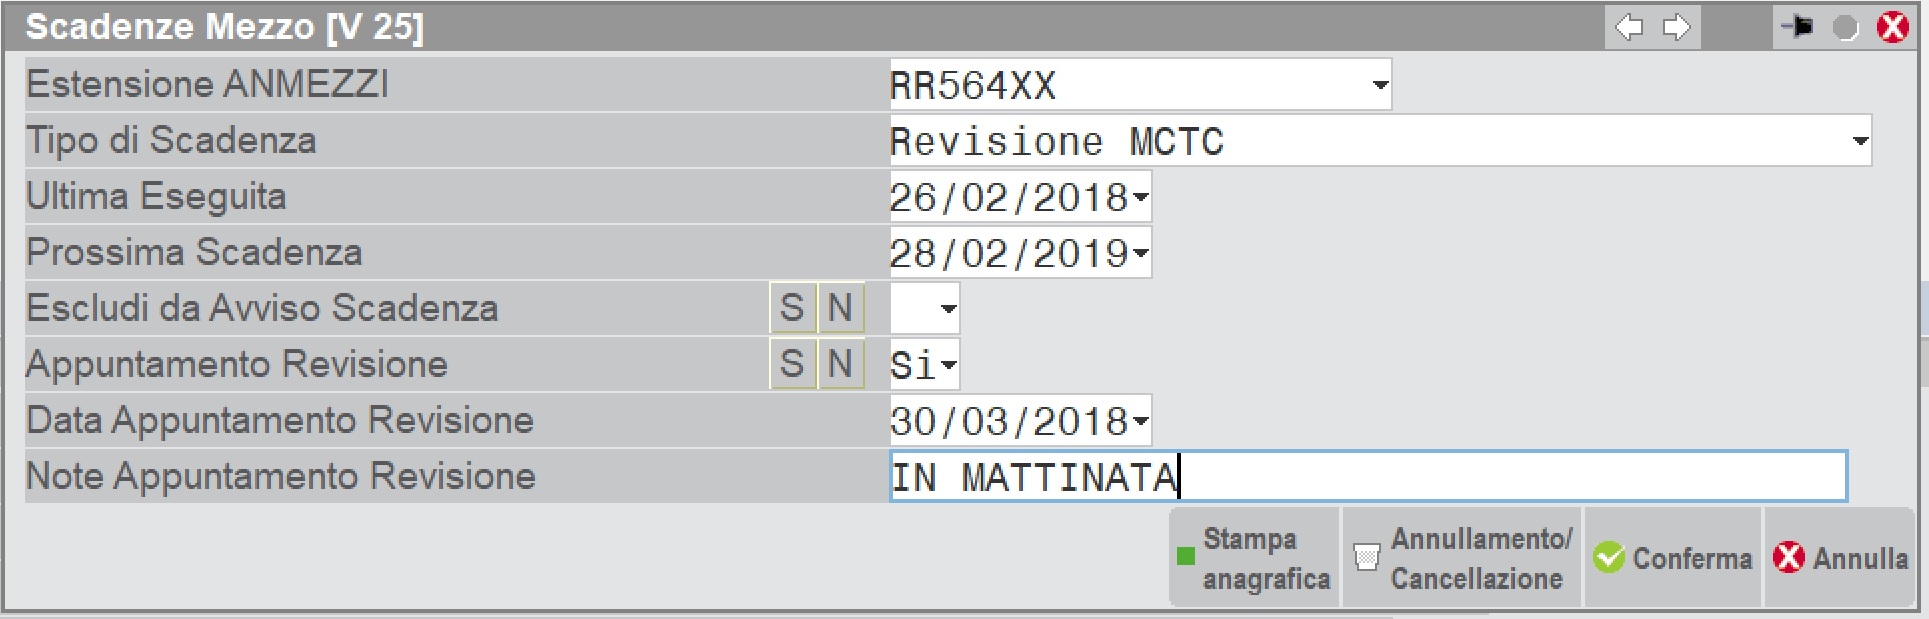Click the previous record left arrow icon
This screenshot has width=1929, height=619.
pyautogui.click(x=1630, y=27)
